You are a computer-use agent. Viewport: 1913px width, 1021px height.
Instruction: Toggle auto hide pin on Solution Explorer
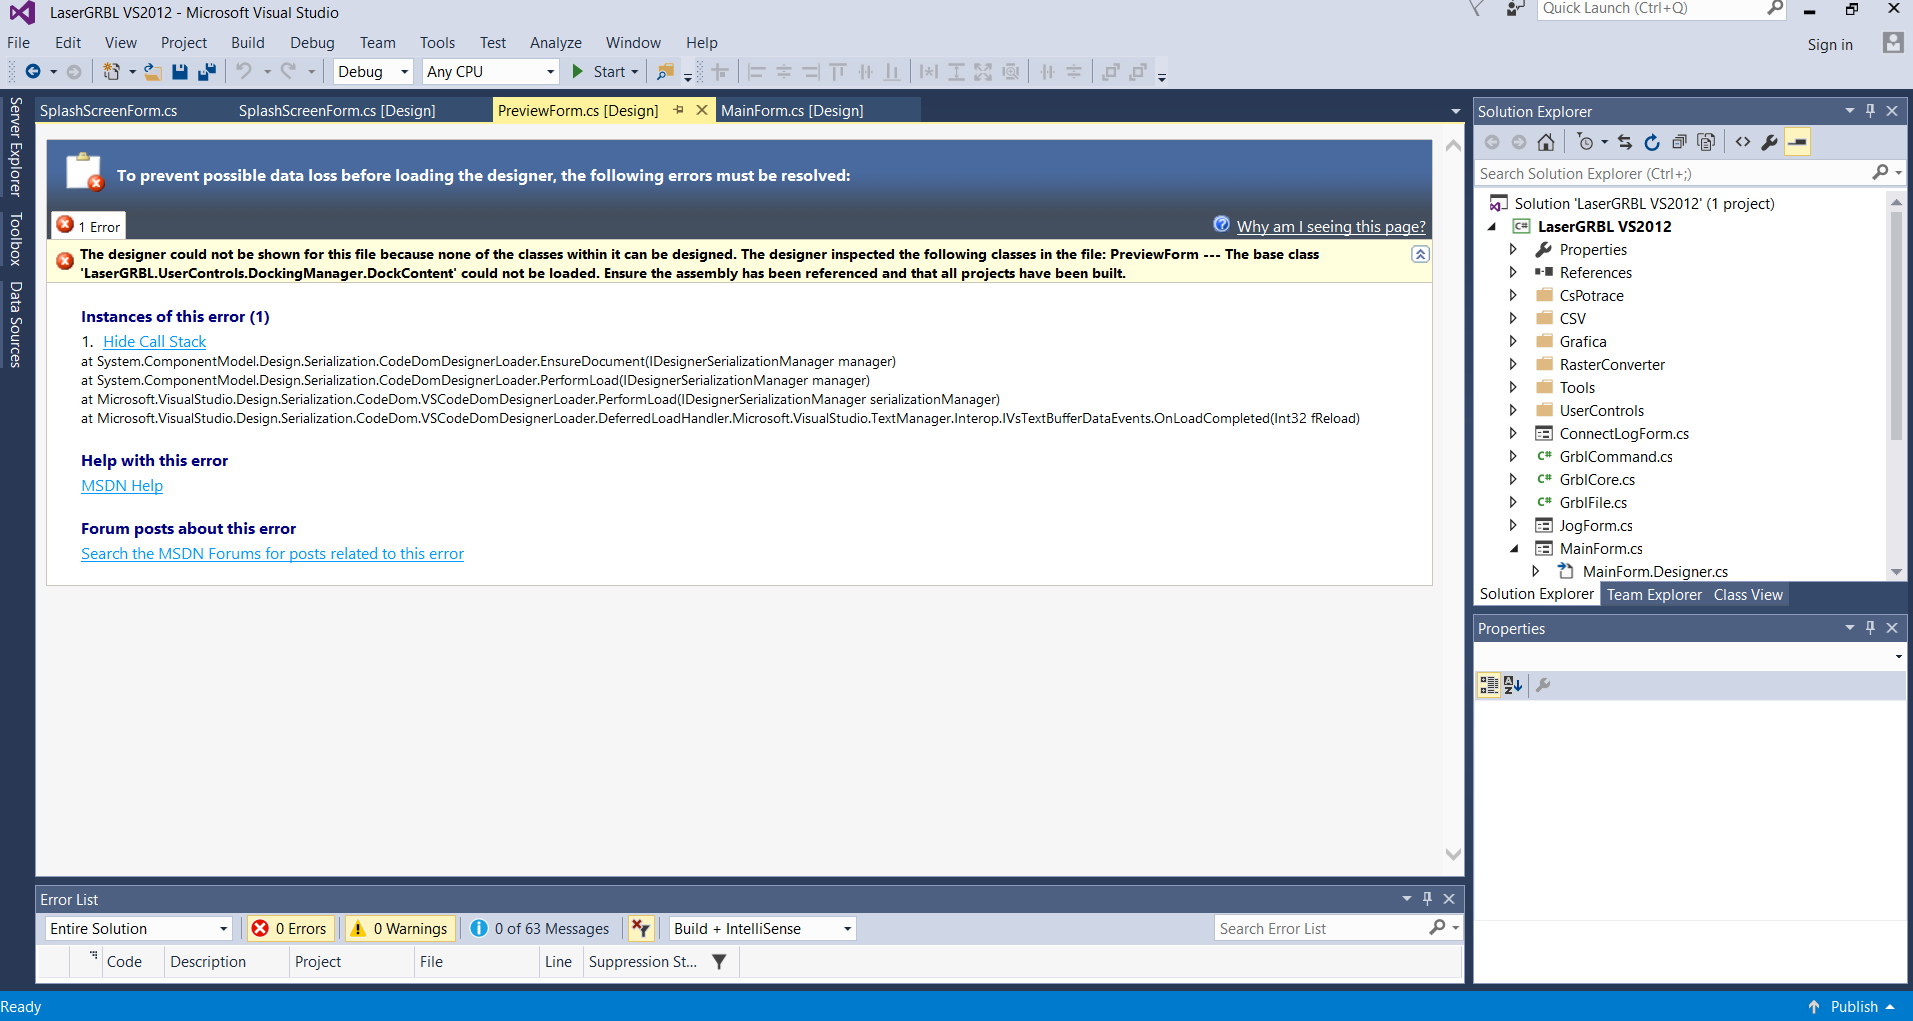click(1871, 111)
